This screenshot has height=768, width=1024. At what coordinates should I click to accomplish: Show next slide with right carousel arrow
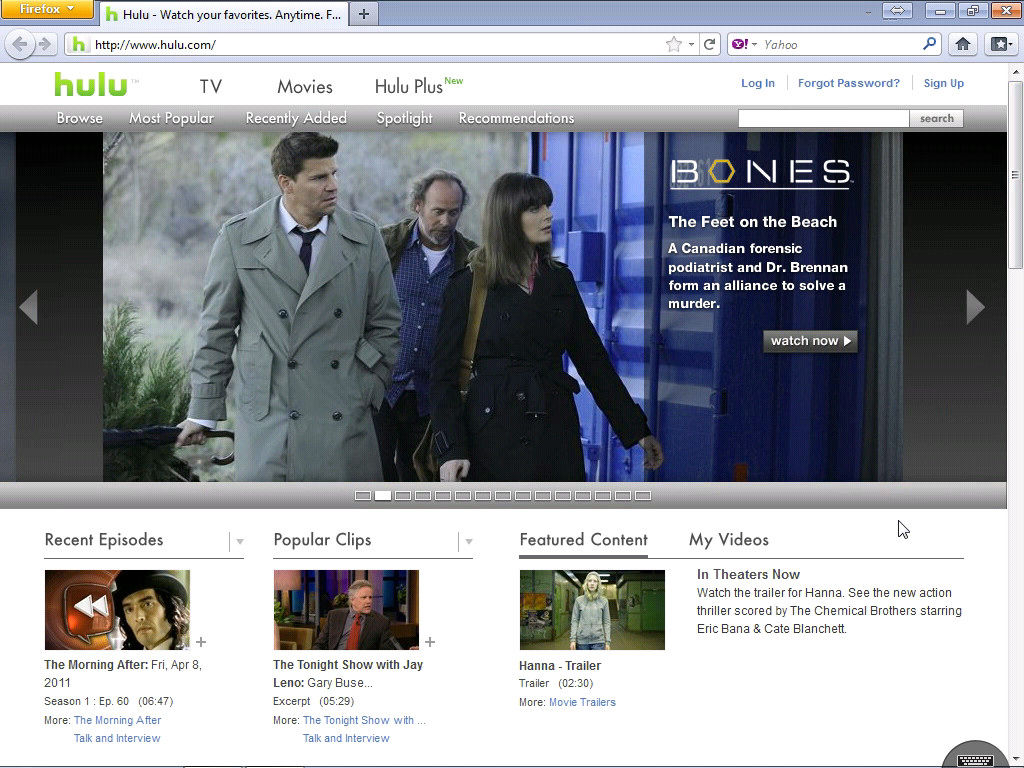click(975, 307)
